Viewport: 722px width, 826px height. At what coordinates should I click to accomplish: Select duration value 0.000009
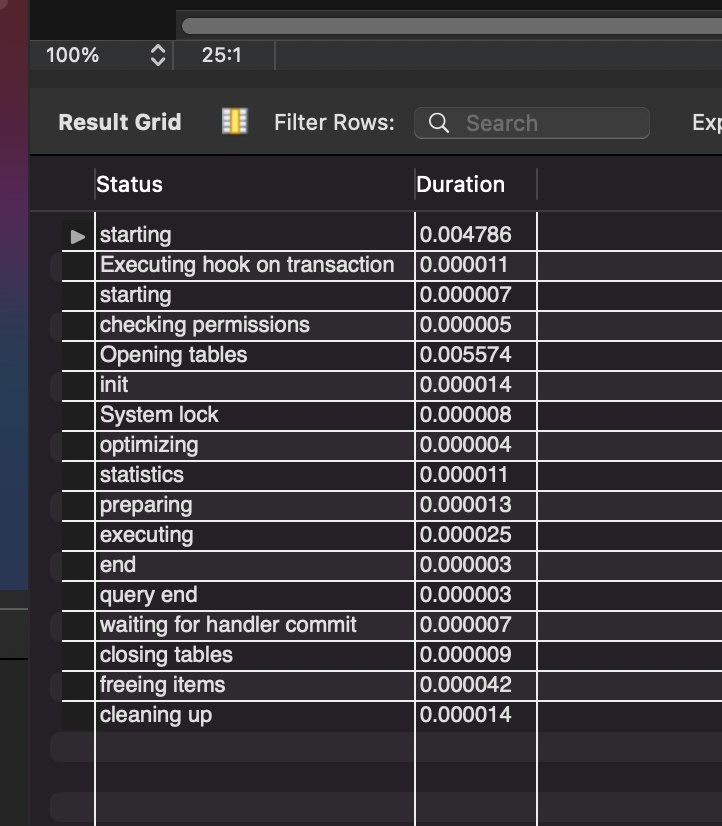(476, 655)
